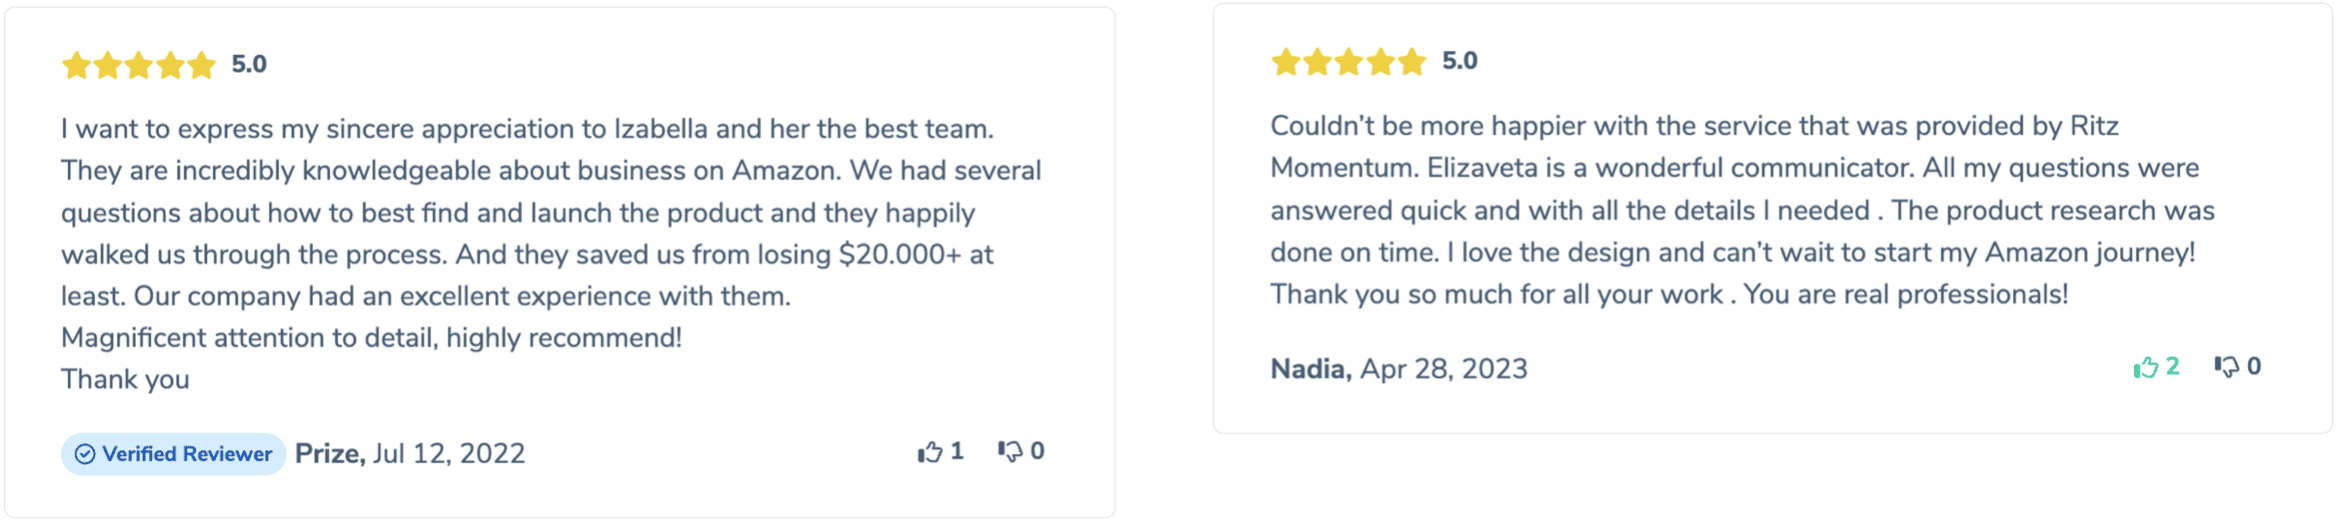Click first star in Prize's review rating
The width and height of the screenshot is (2340, 530).
pos(76,66)
